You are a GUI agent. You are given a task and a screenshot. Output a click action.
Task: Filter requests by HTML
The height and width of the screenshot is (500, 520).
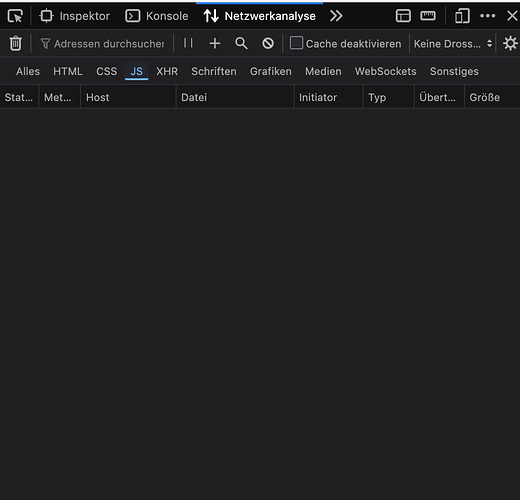click(68, 71)
